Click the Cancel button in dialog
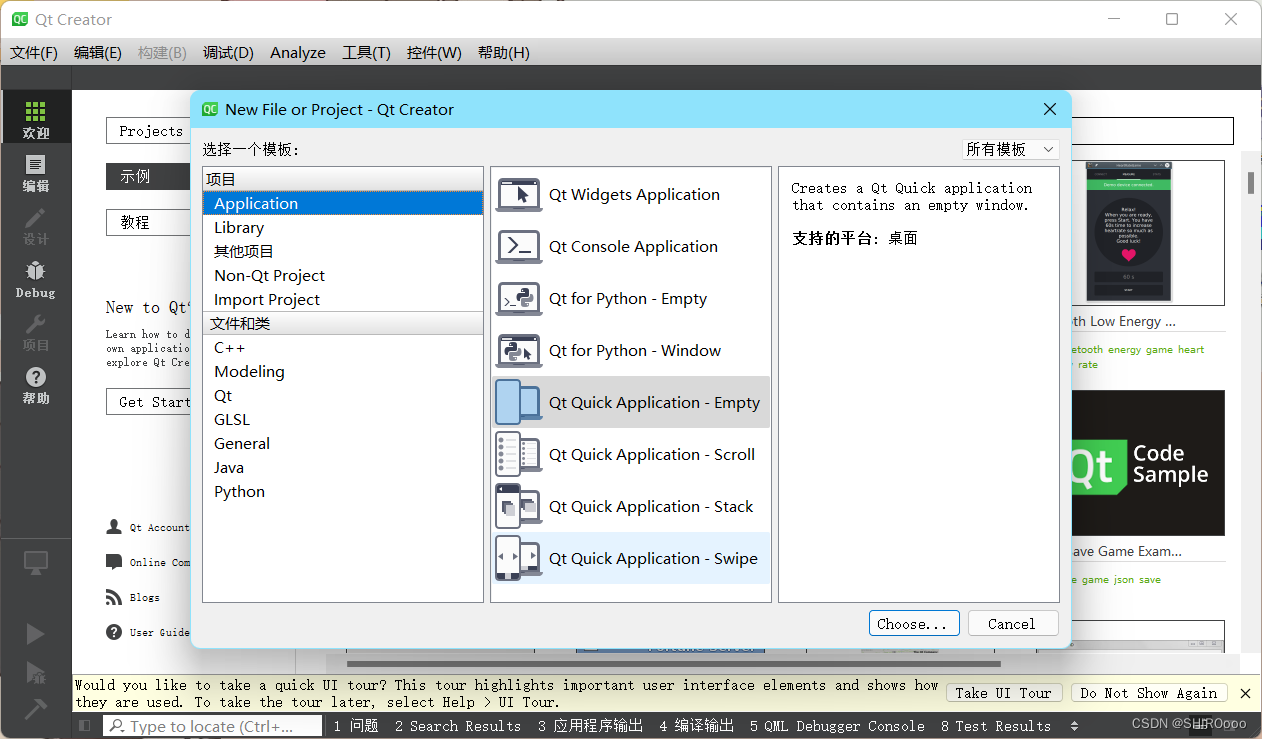1262x739 pixels. pos(1012,623)
